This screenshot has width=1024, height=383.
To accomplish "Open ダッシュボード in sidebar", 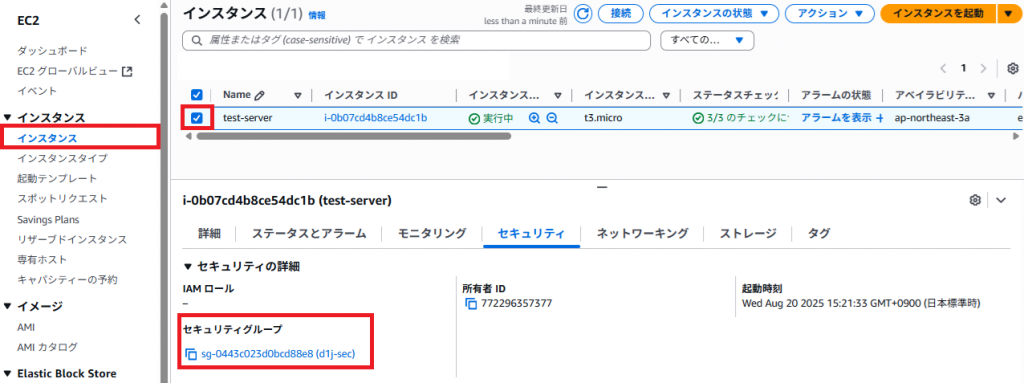I will point(52,50).
